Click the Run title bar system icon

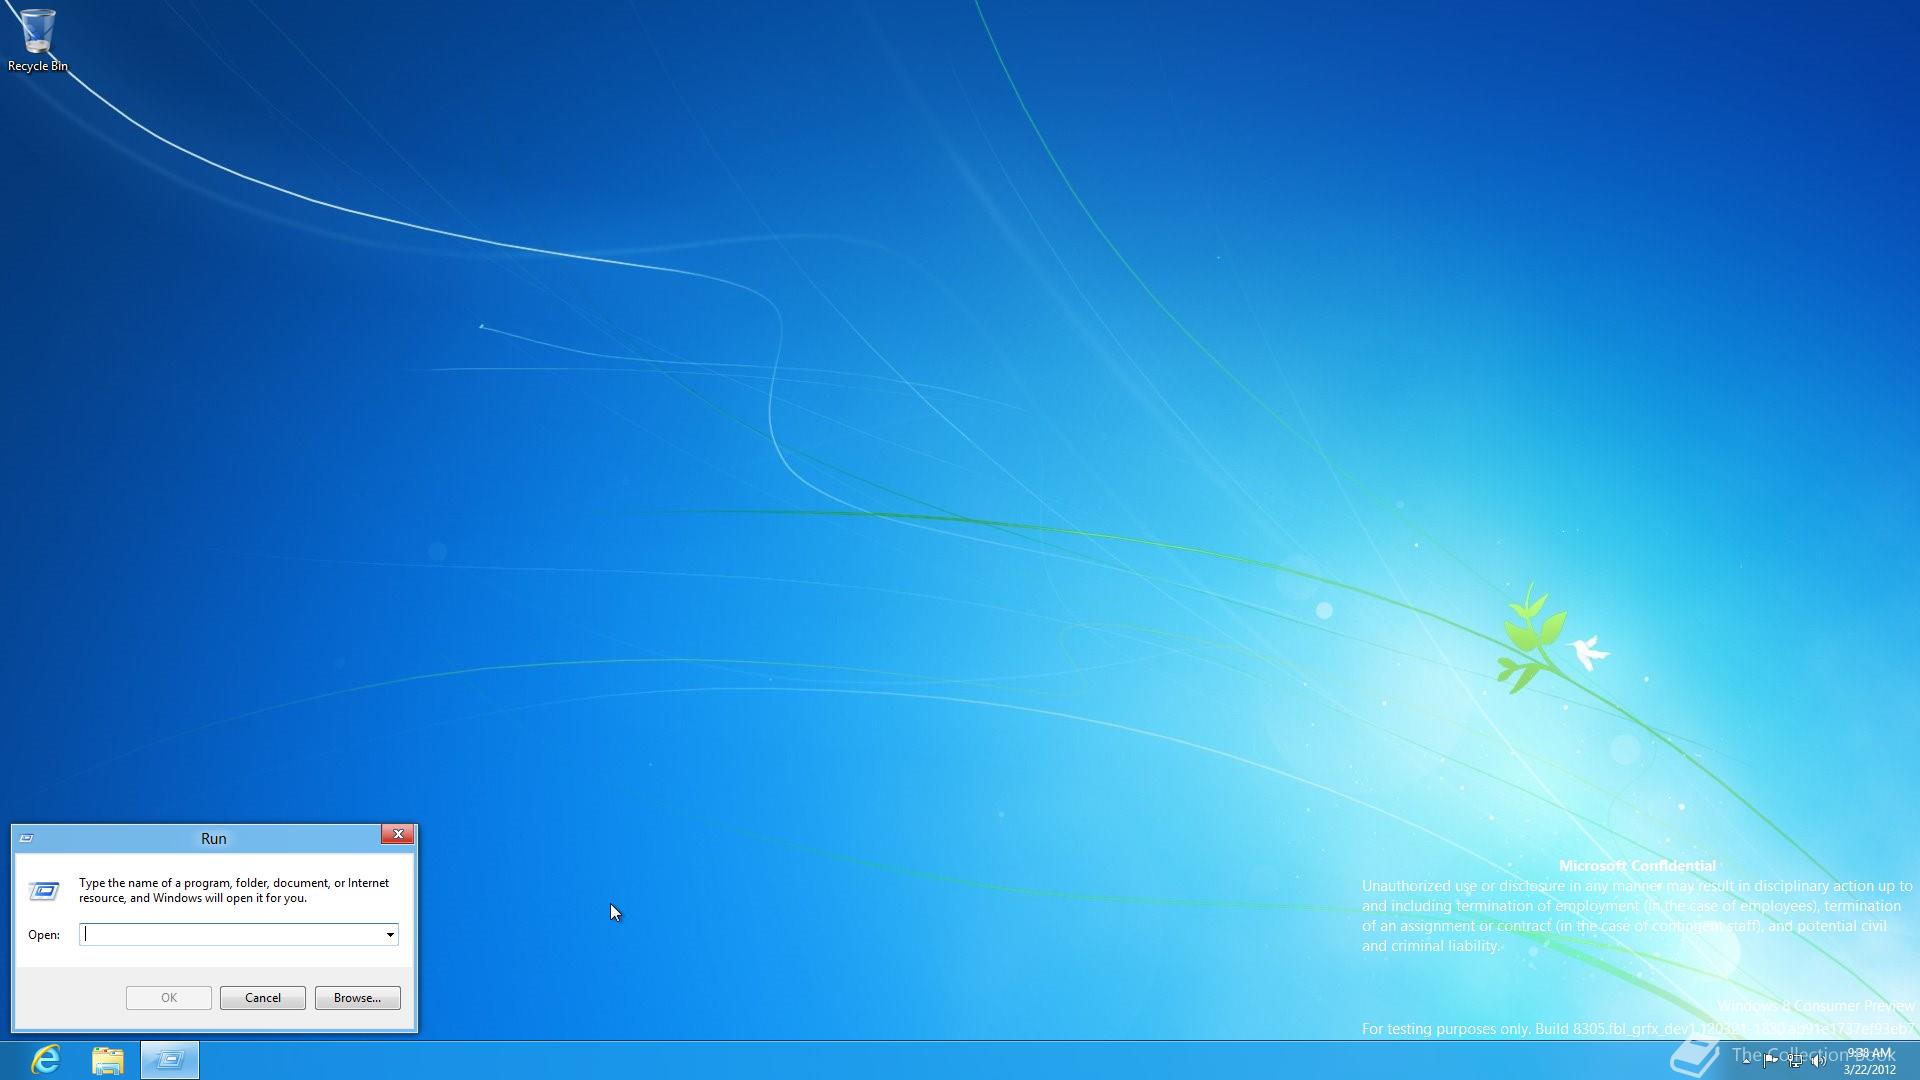coord(27,838)
